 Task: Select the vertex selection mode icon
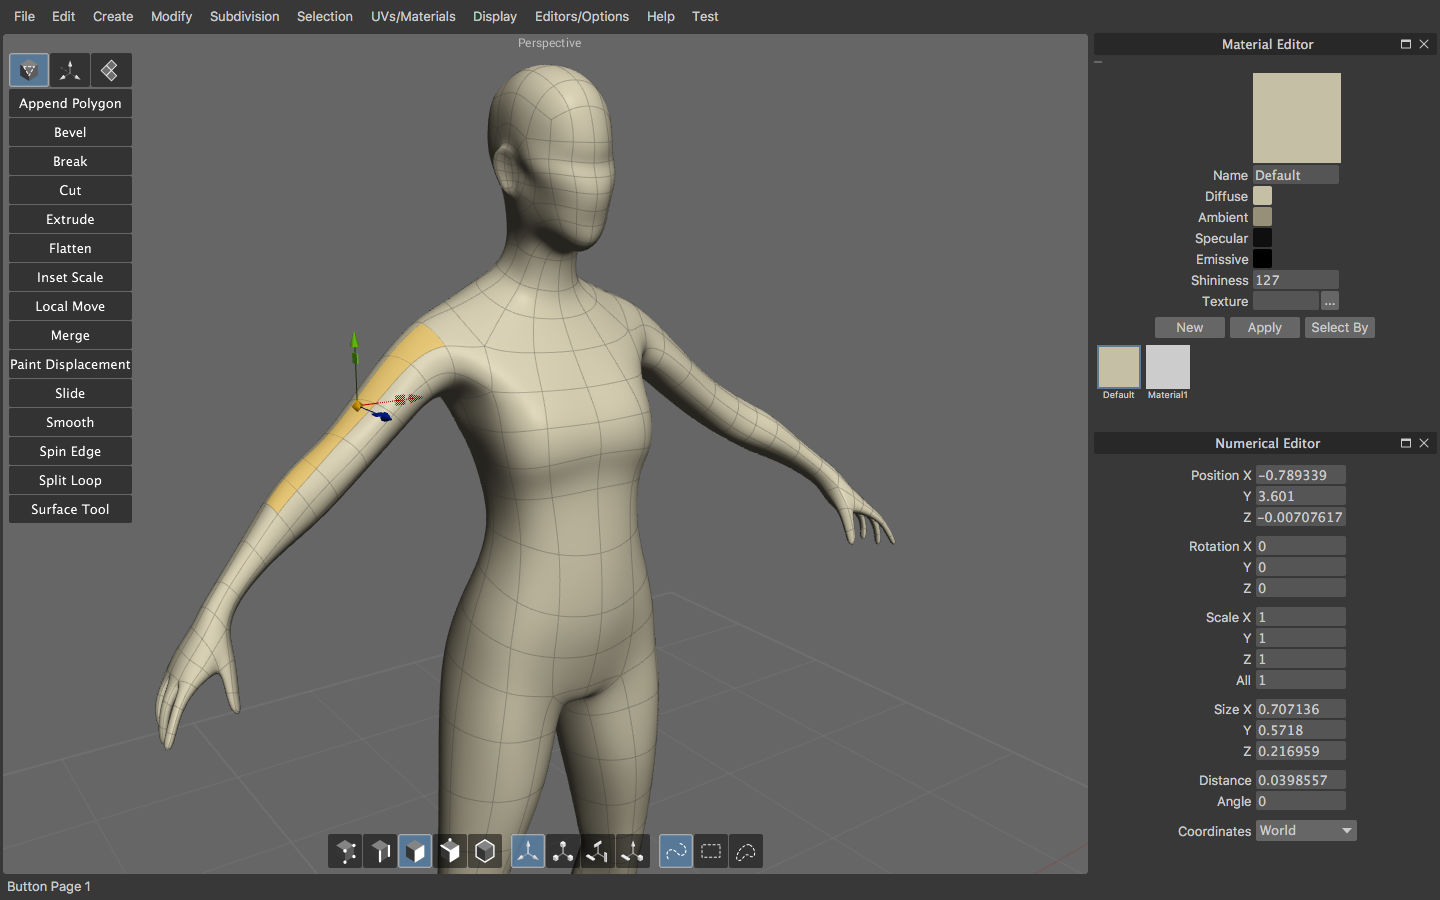346,852
